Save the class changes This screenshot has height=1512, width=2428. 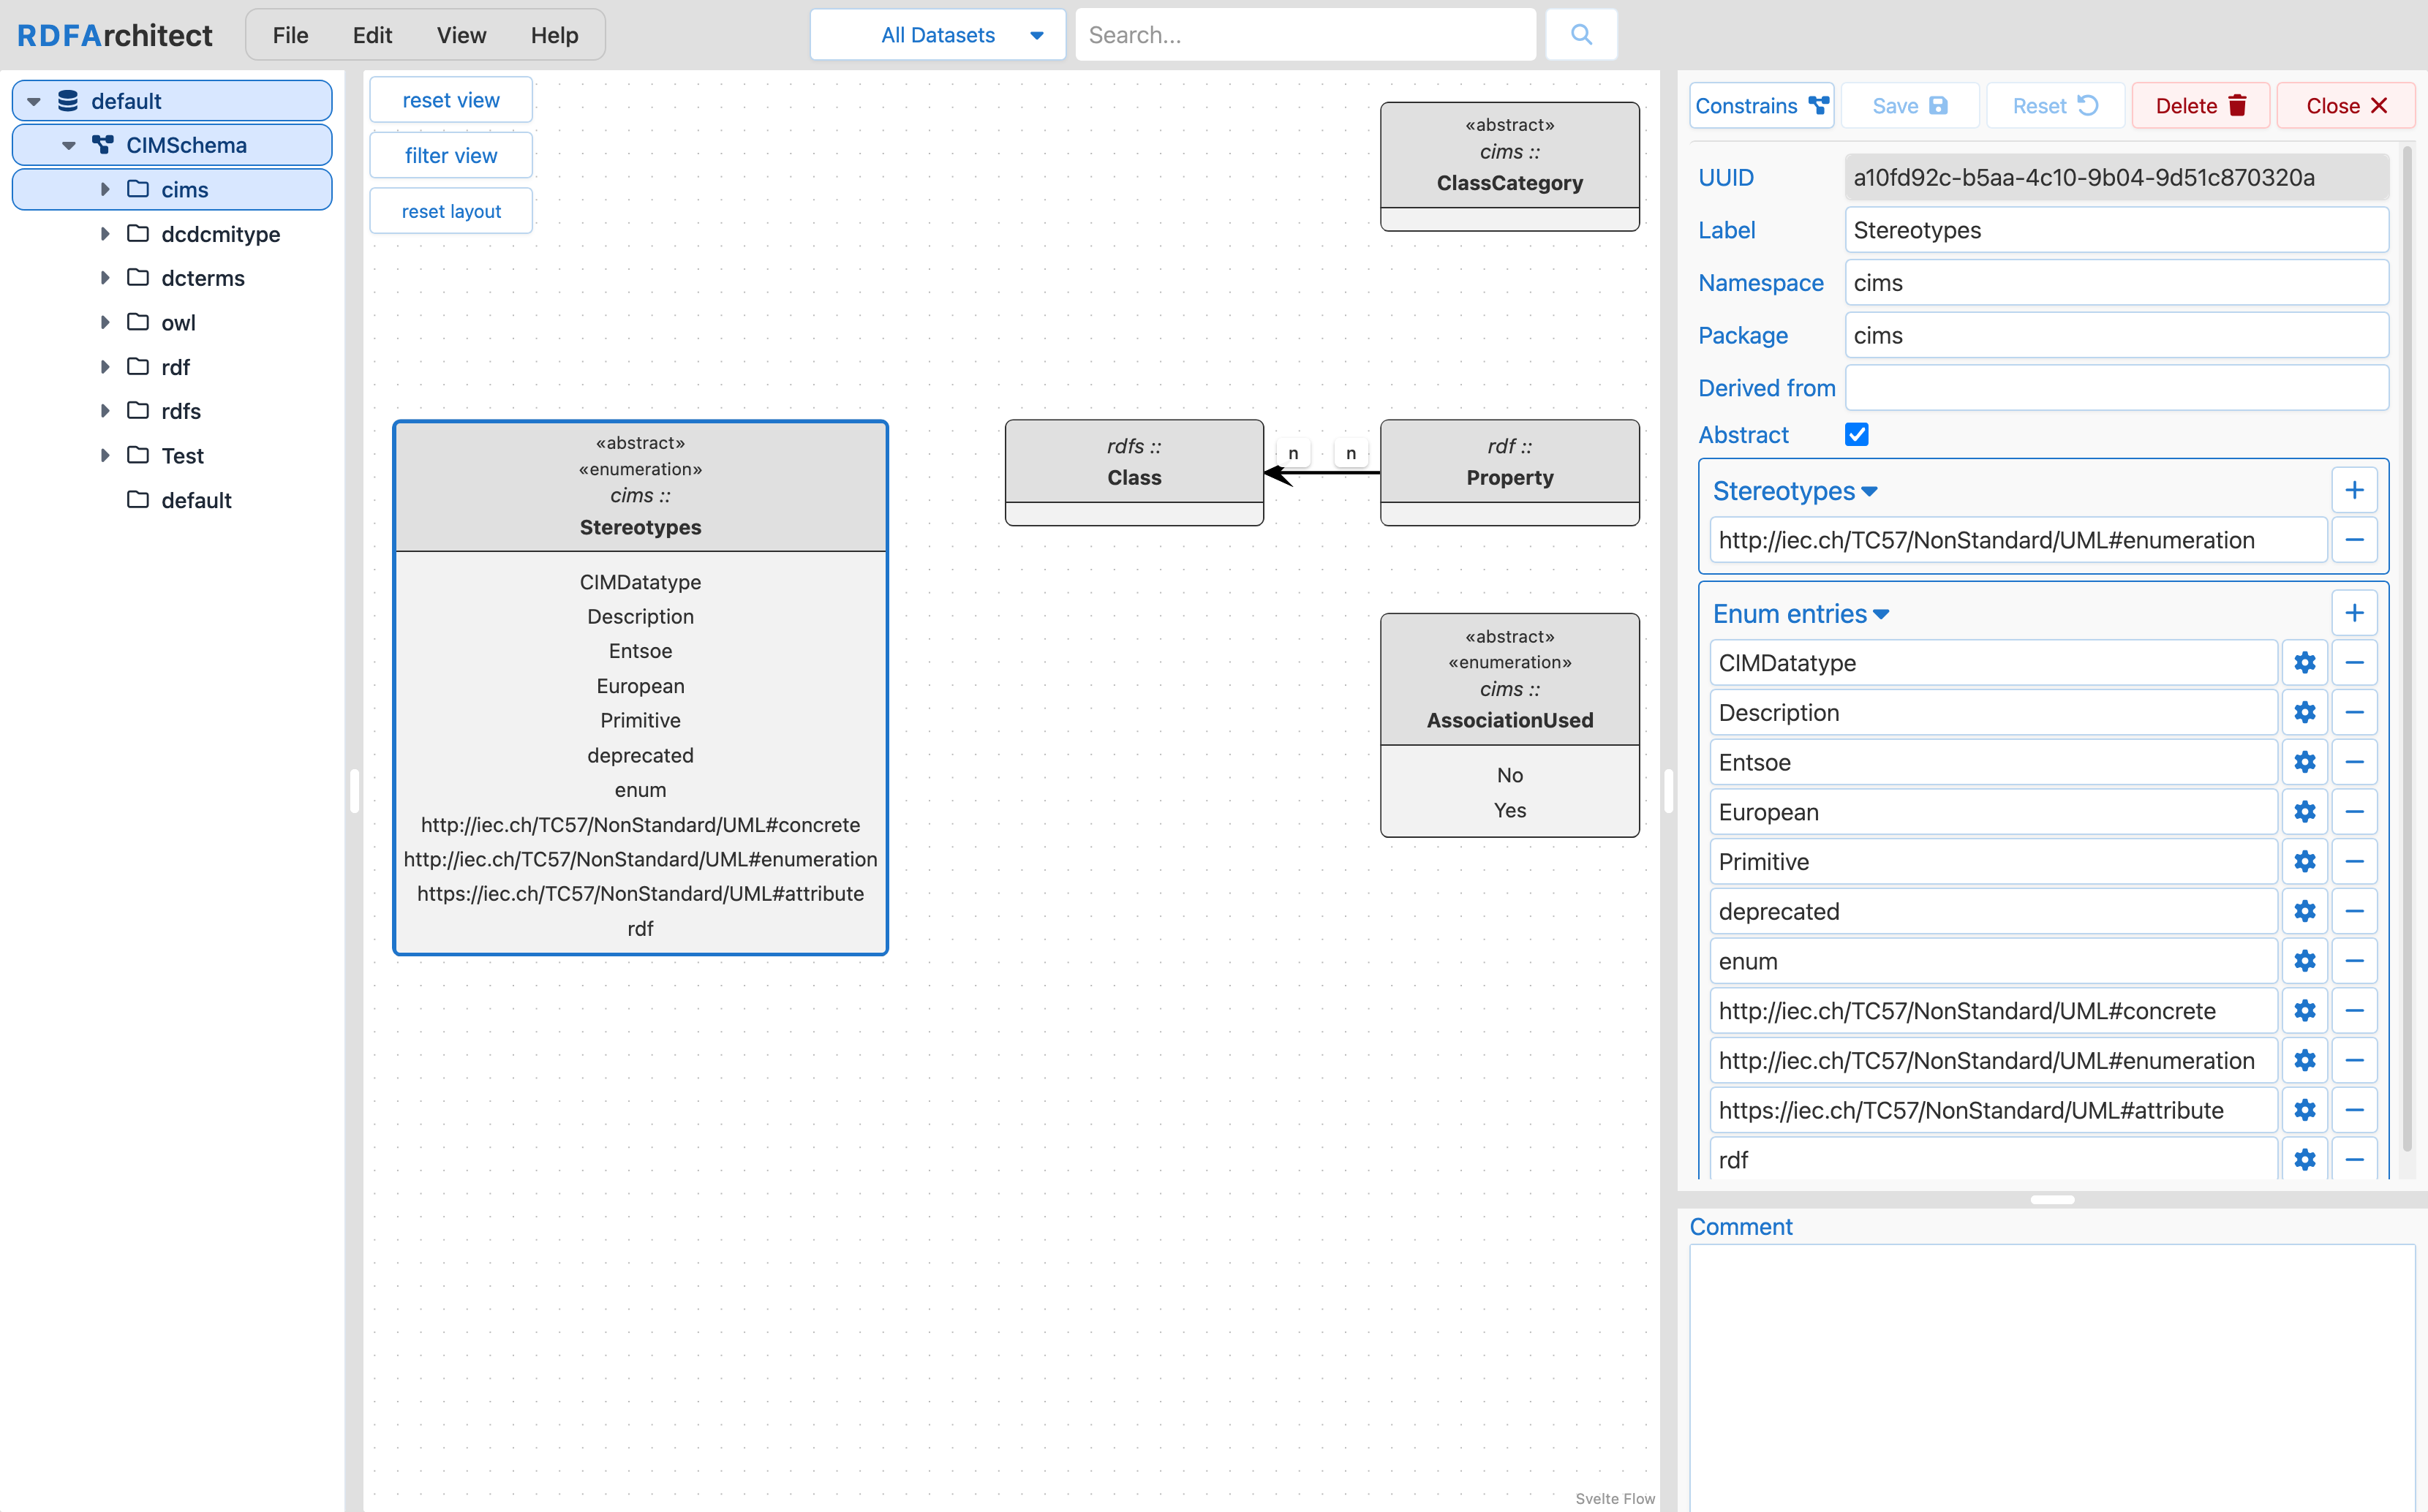(x=1909, y=106)
